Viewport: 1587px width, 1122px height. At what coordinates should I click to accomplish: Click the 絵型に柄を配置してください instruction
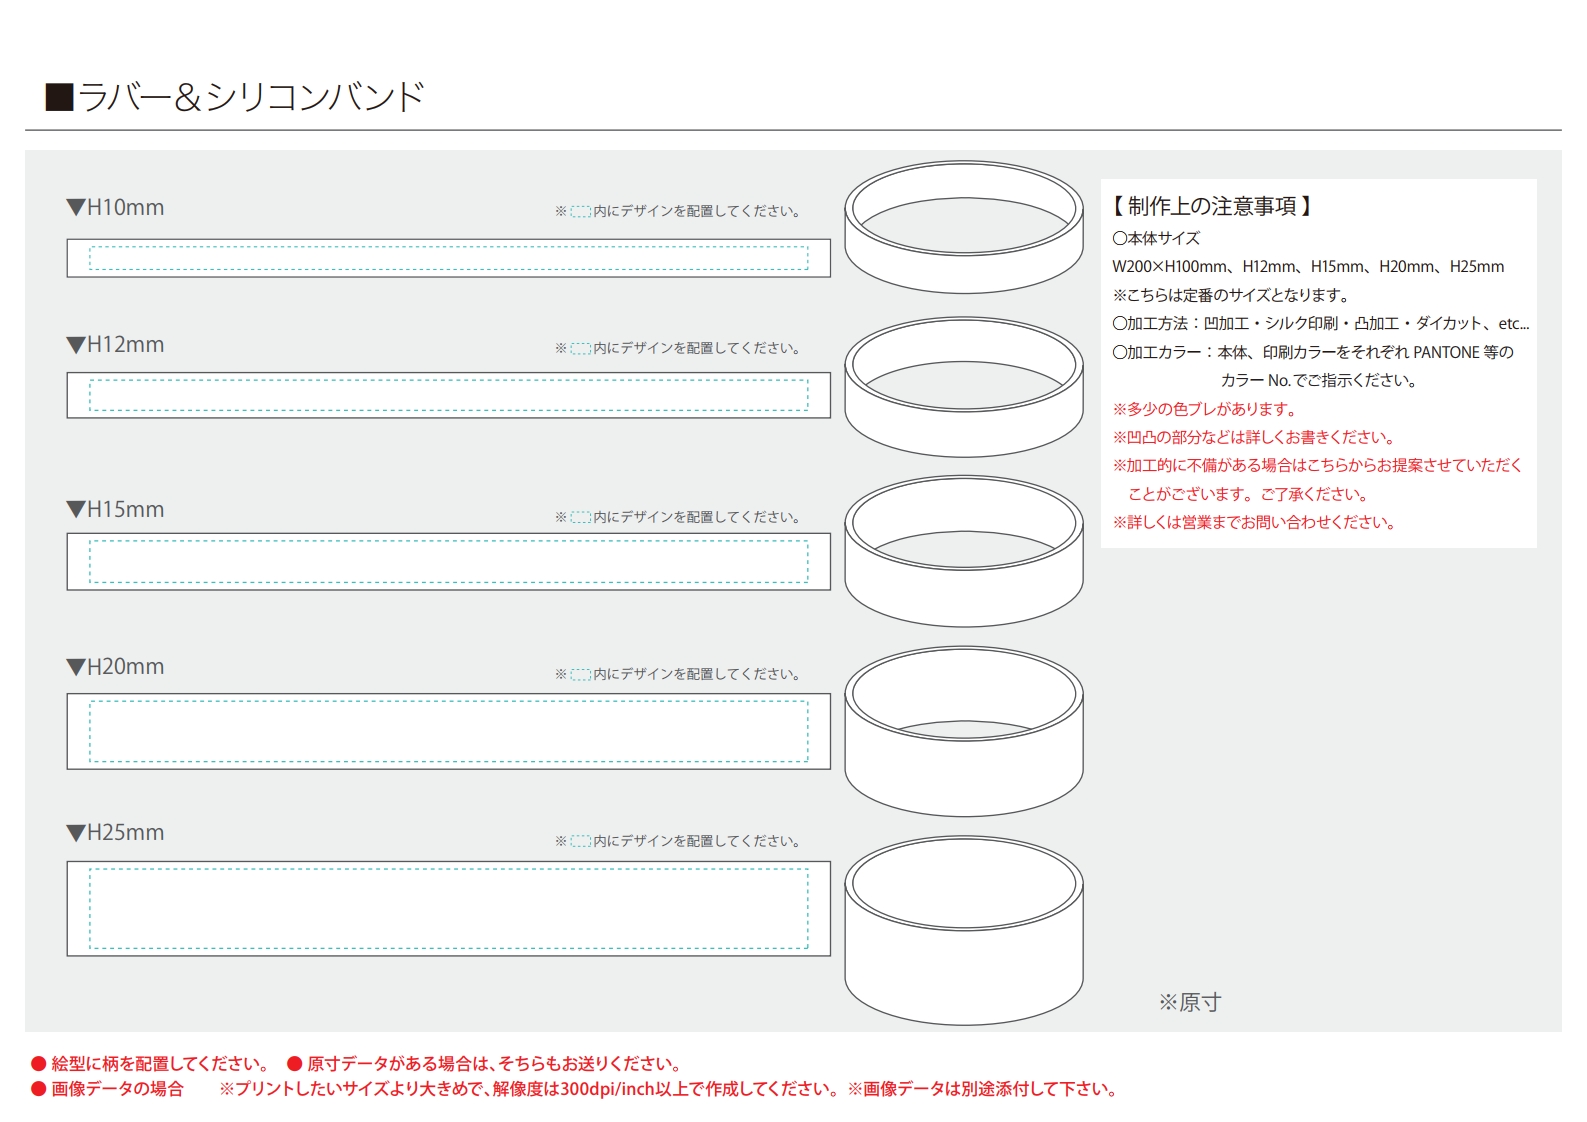coord(151,1063)
